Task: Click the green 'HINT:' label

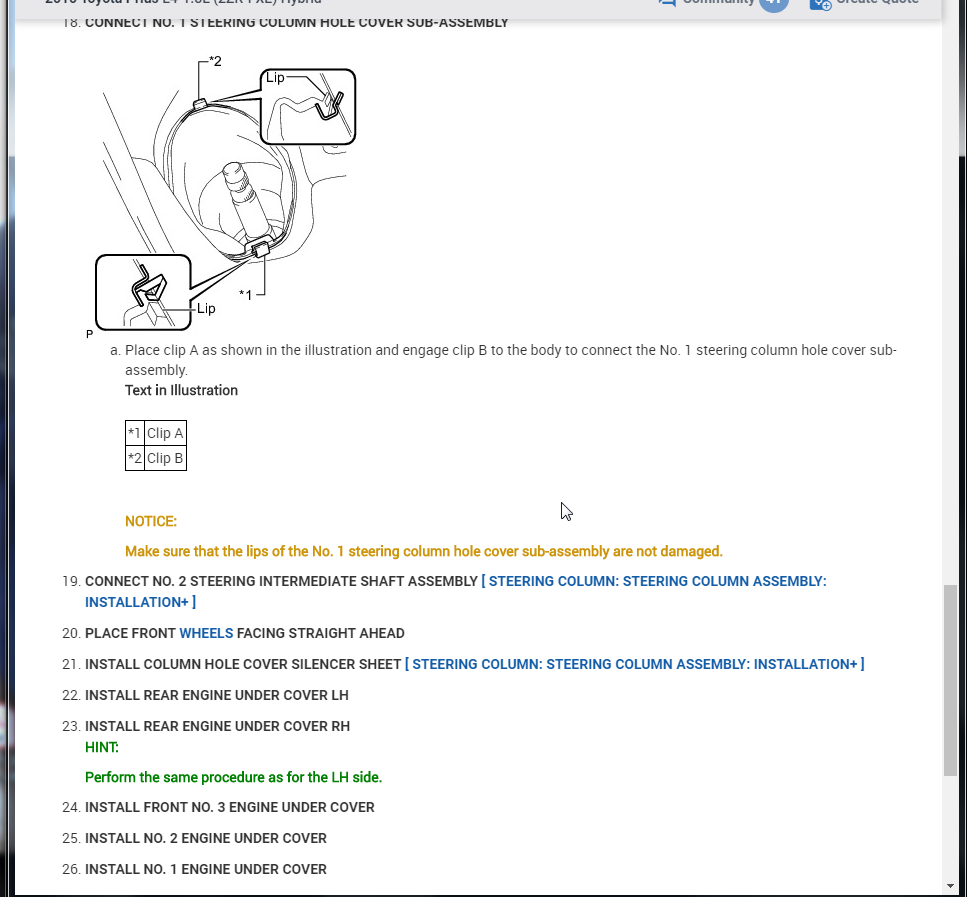Action: (102, 747)
